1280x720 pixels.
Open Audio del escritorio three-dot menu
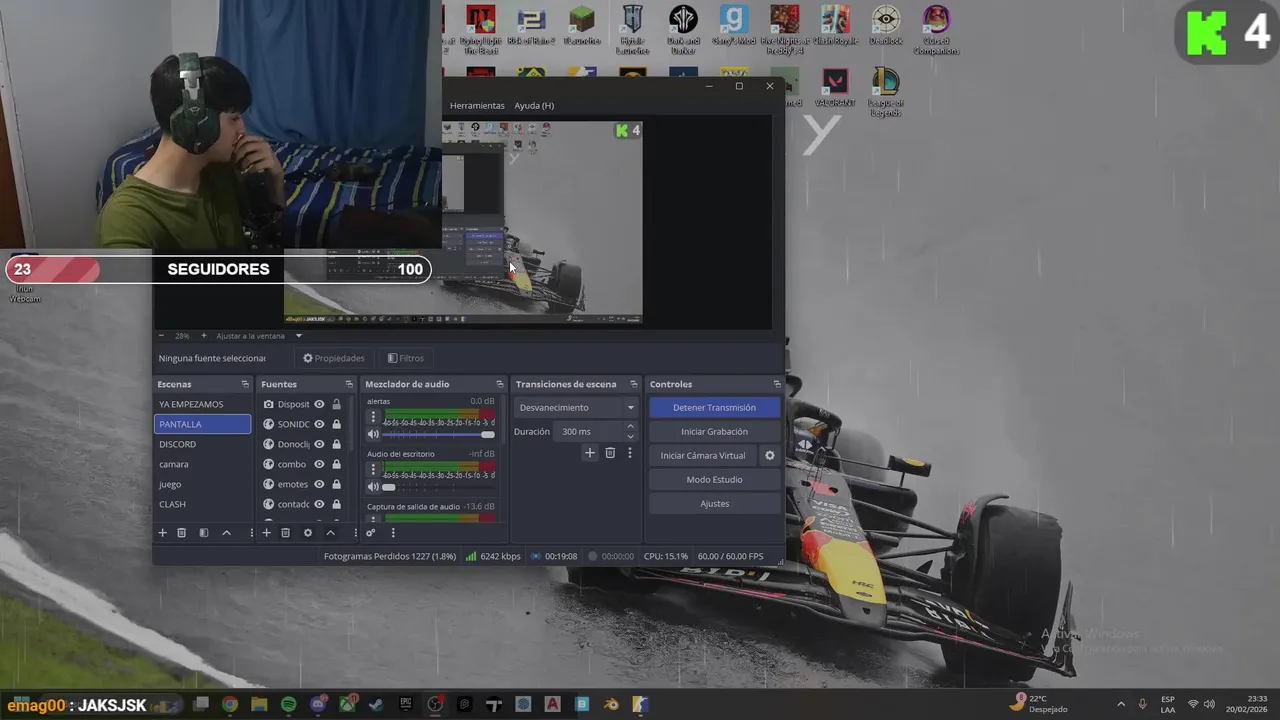point(373,470)
